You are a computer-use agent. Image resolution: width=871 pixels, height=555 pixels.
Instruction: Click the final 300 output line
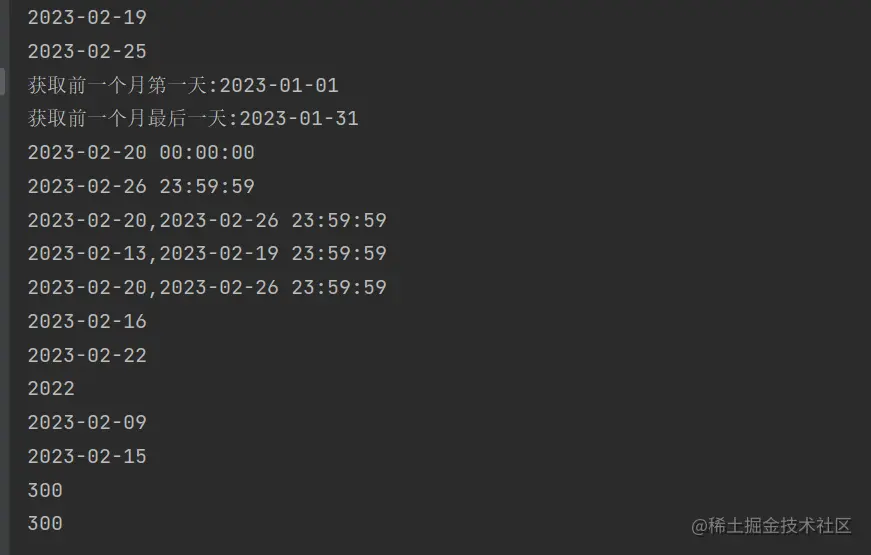[x=45, y=523]
